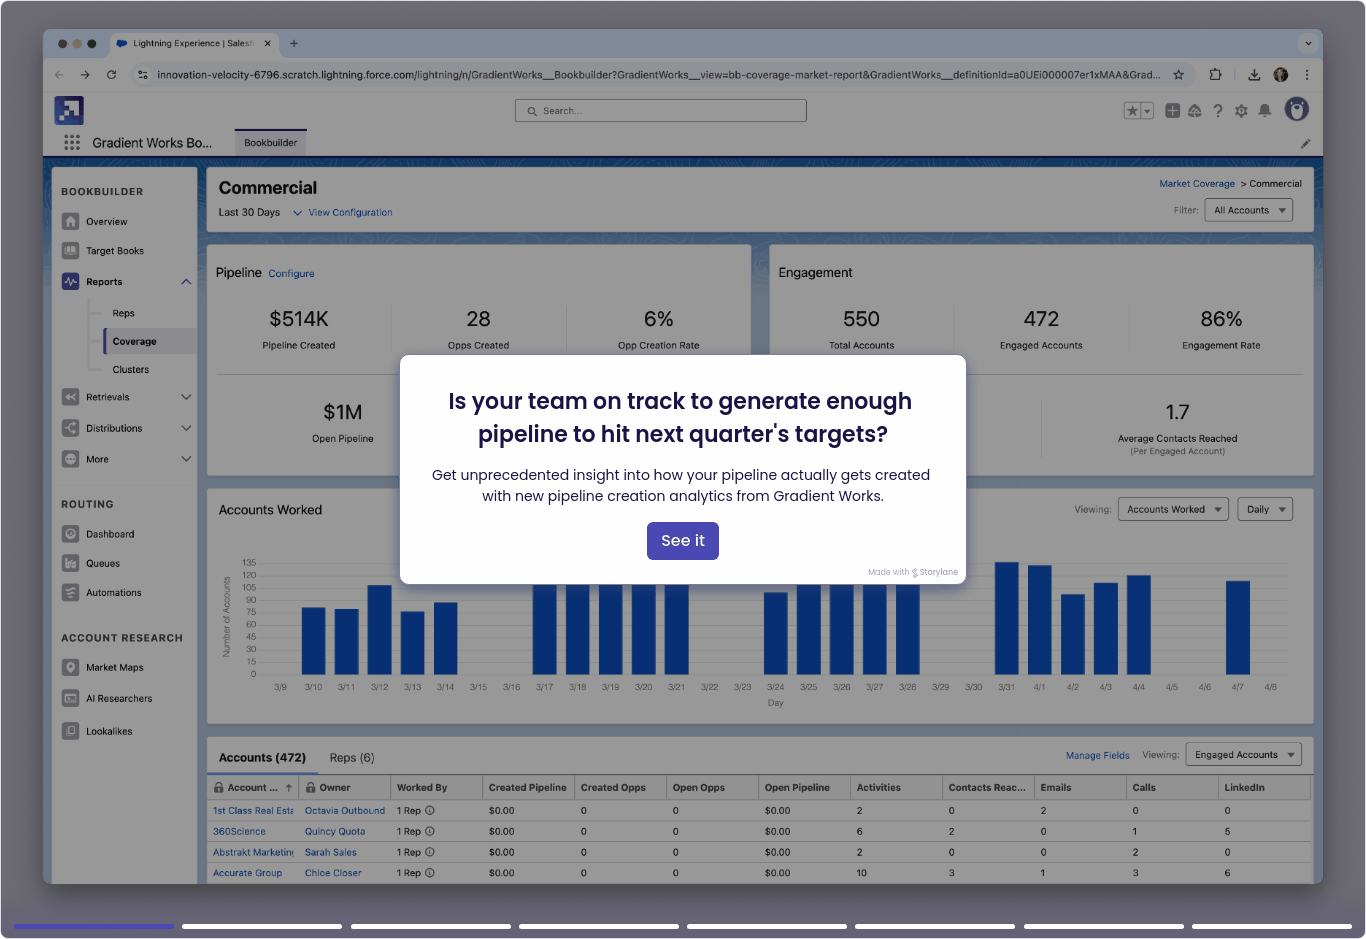Viewport: 1366px width, 939px height.
Task: Bookmark this page with star icon
Action: click(x=1179, y=75)
